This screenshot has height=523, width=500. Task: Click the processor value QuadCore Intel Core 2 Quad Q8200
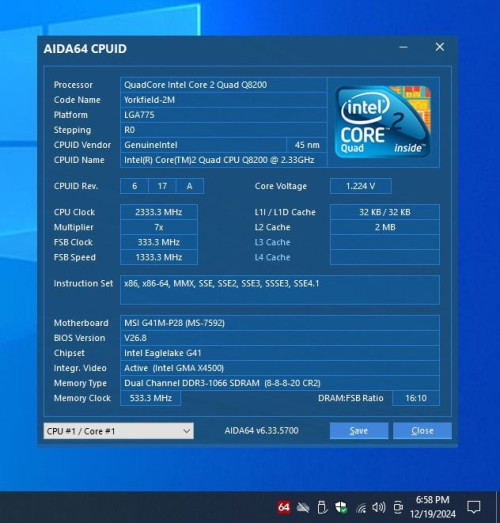point(223,85)
